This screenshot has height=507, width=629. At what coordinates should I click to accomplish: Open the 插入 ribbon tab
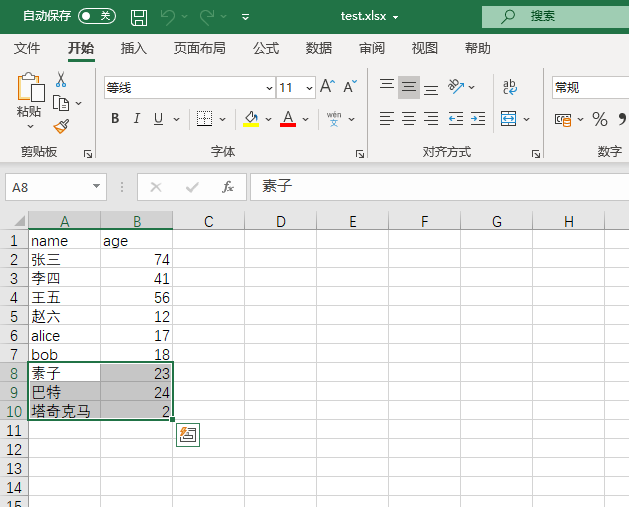coord(134,48)
